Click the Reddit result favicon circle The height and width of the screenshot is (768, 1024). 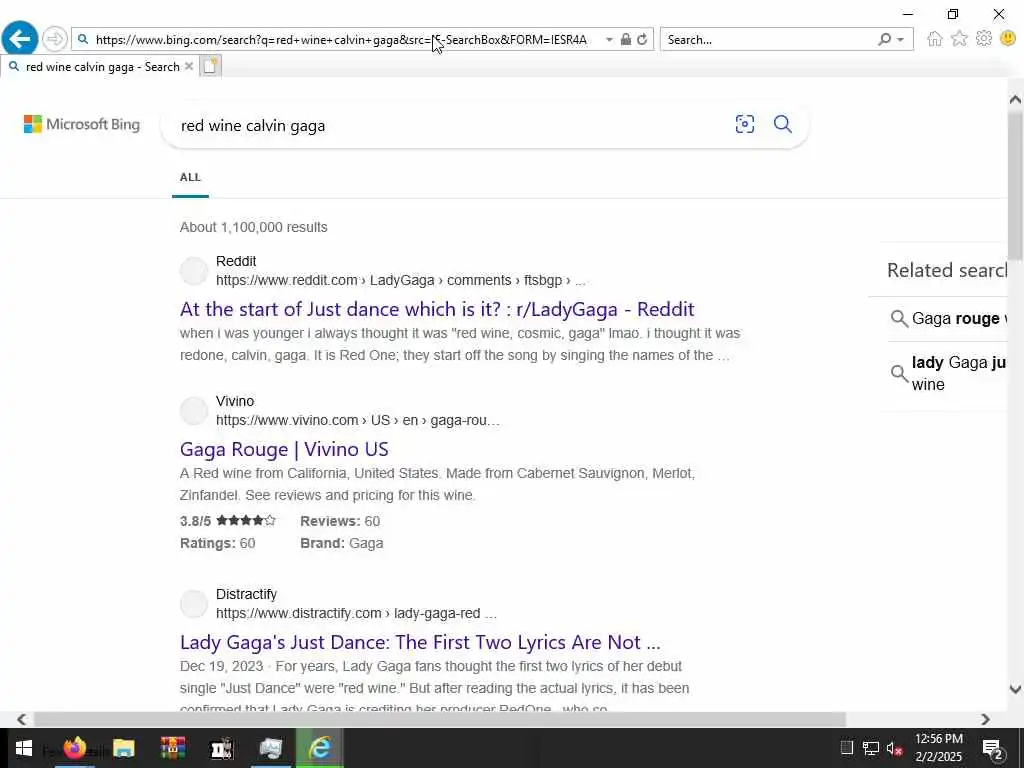tap(194, 270)
